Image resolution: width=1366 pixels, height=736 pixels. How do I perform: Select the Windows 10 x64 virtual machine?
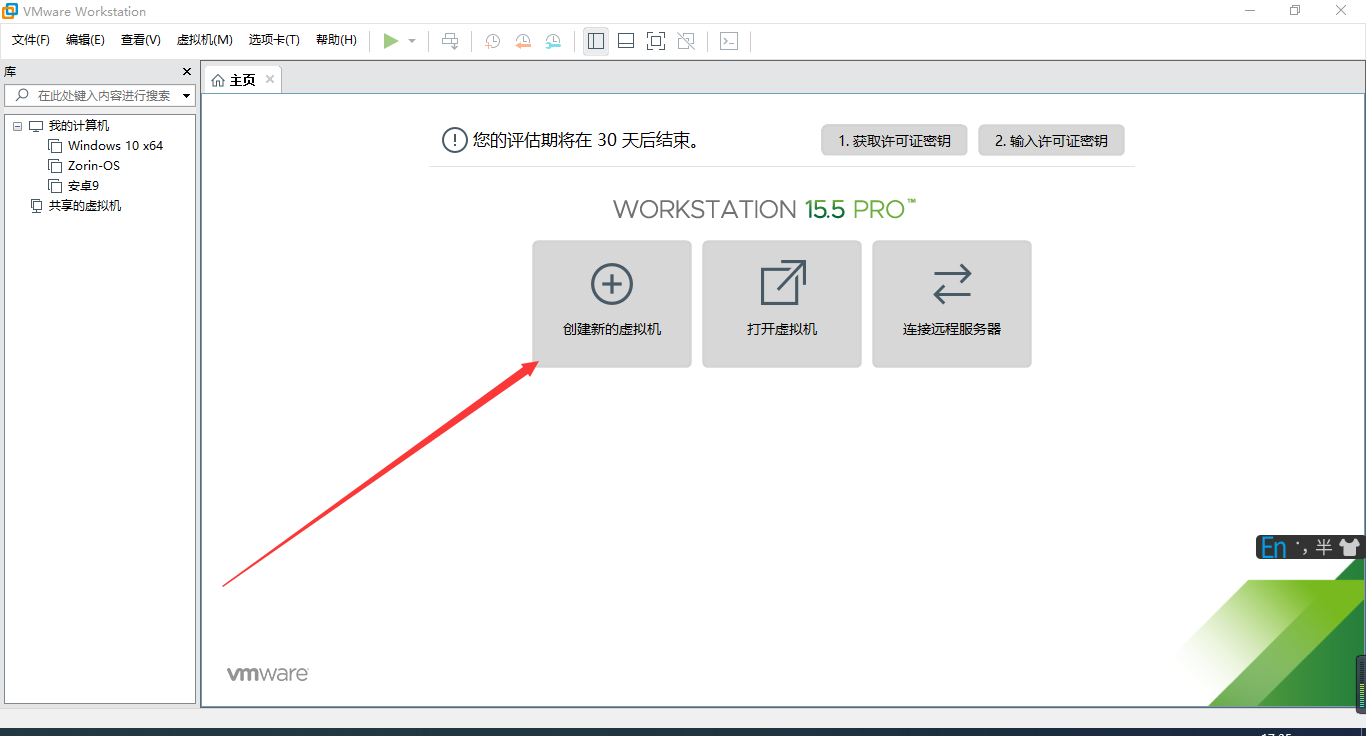coord(115,146)
